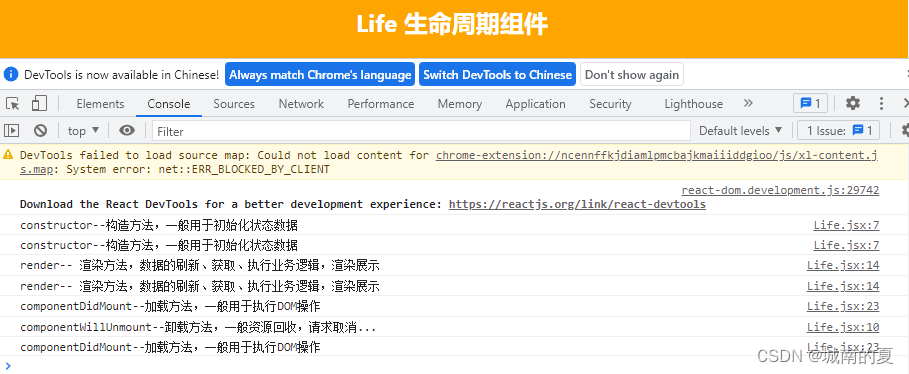Switch to the Elements tab

pyautogui.click(x=100, y=104)
